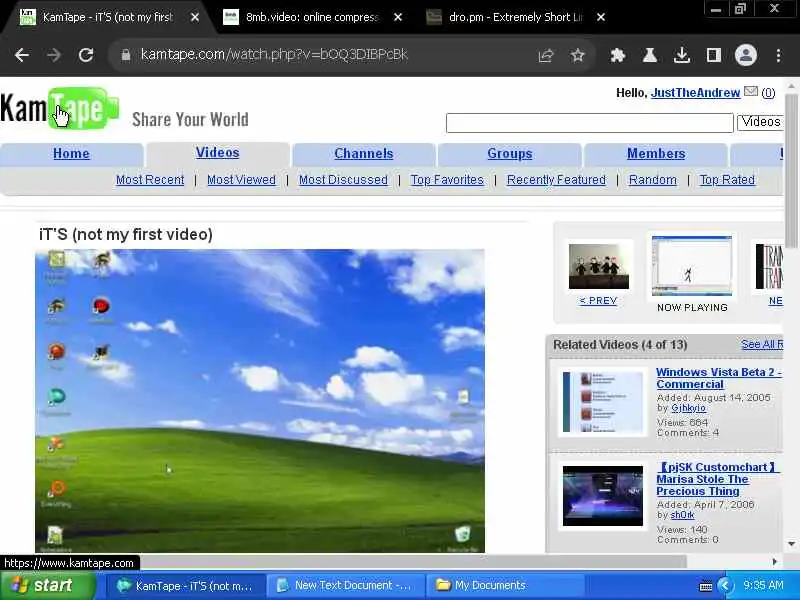Click the < PREV link

[598, 301]
